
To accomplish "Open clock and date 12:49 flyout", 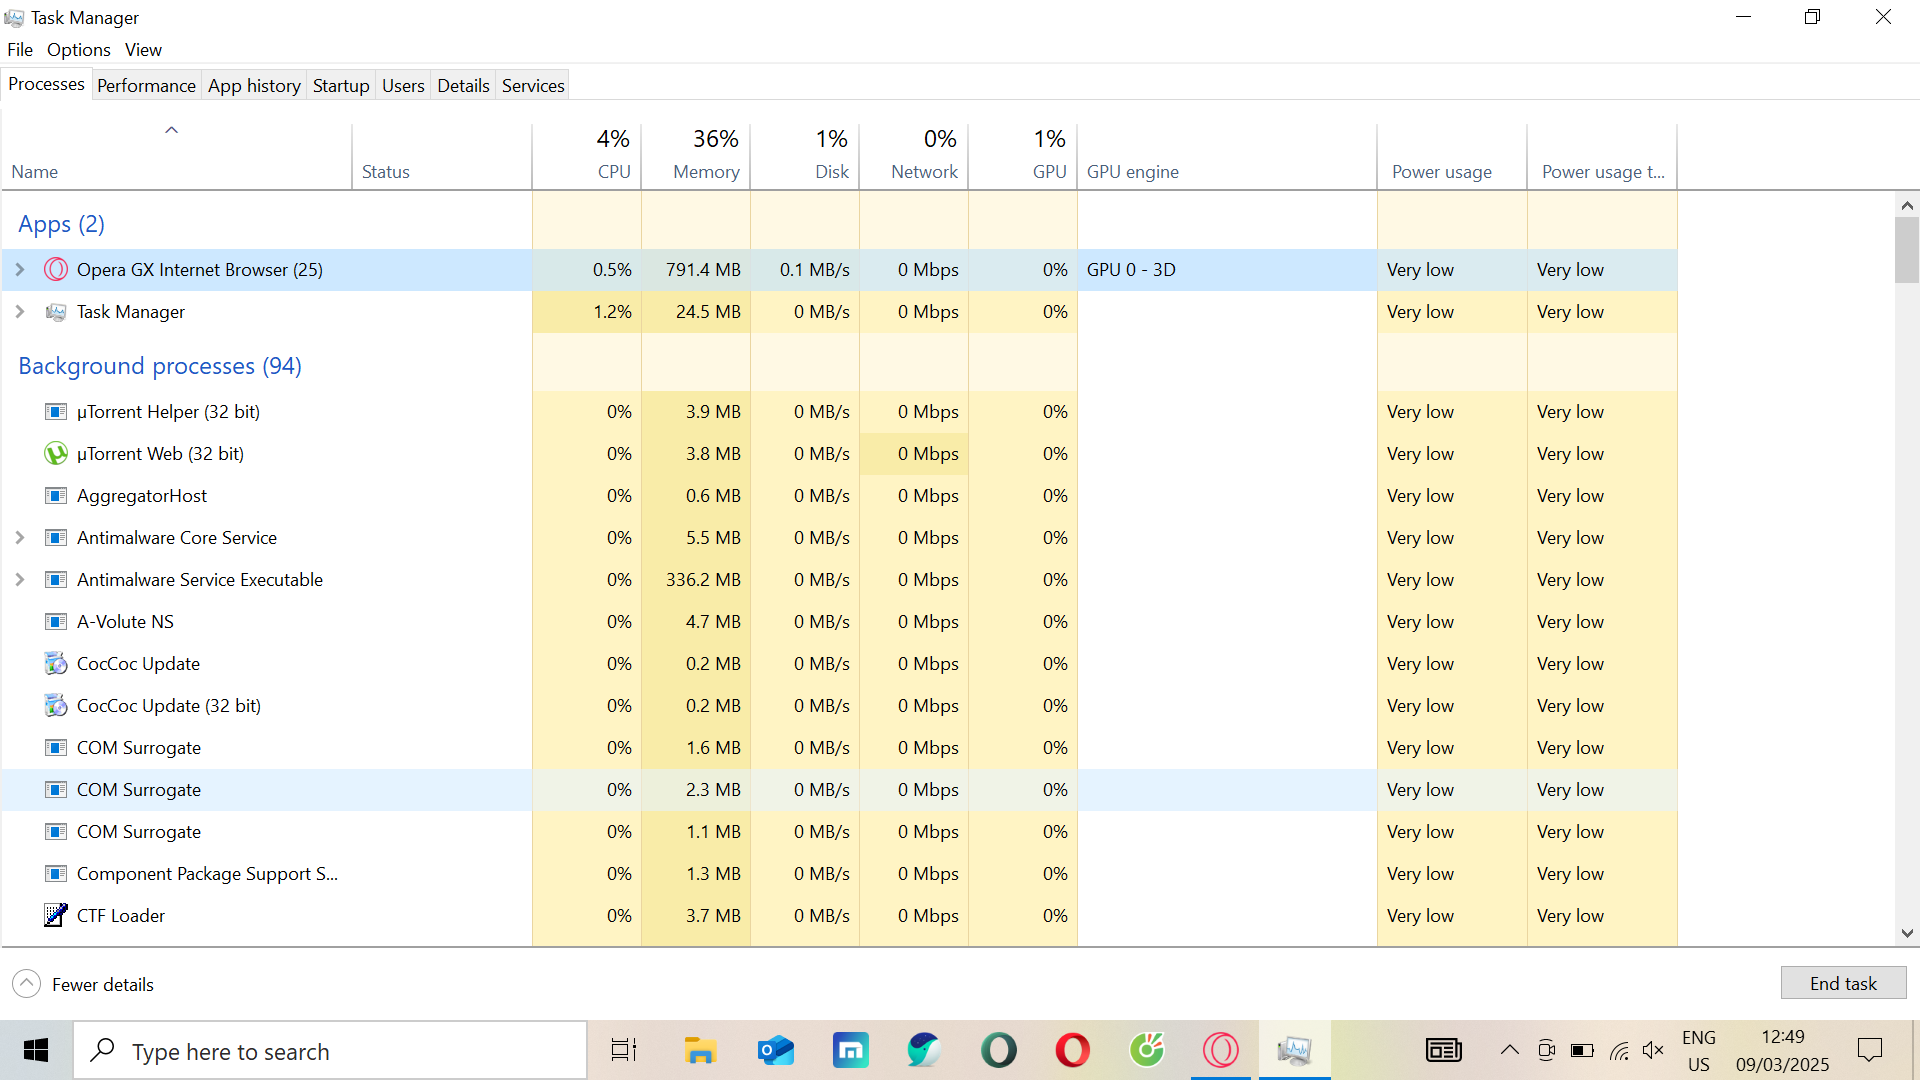I will pyautogui.click(x=1783, y=1051).
